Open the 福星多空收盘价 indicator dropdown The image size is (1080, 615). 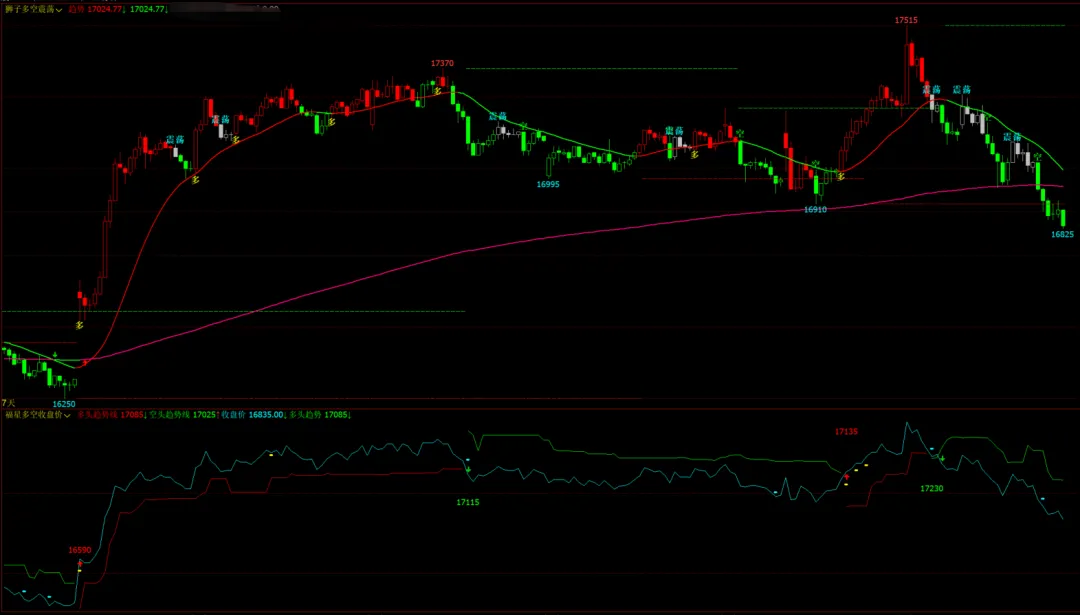click(x=38, y=415)
